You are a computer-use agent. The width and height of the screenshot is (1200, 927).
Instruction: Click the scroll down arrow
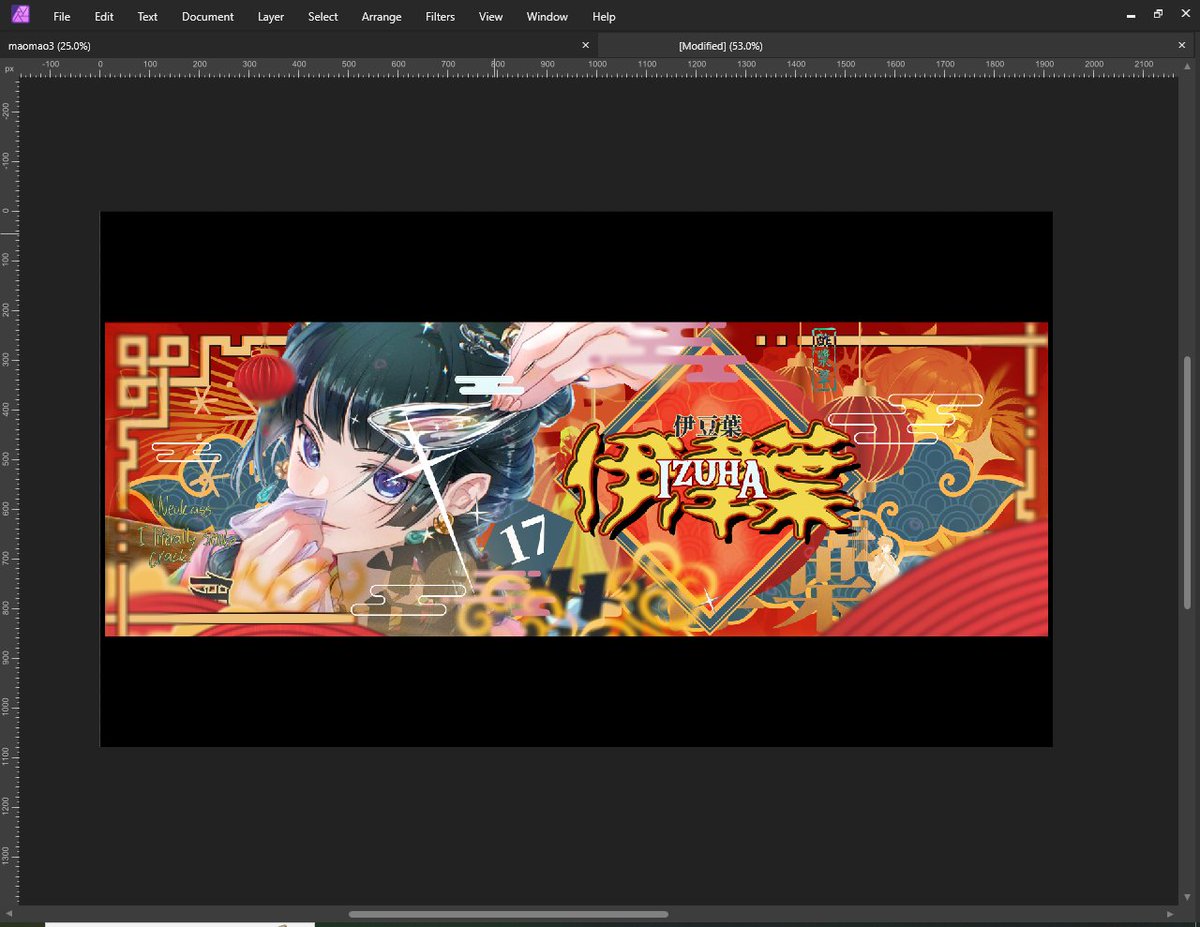click(1187, 897)
